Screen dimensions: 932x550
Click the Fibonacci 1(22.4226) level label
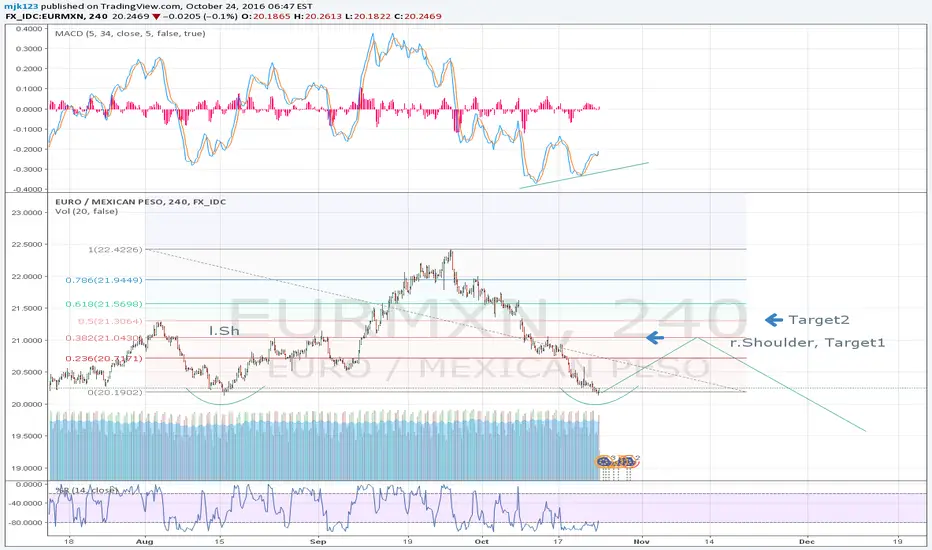[115, 250]
